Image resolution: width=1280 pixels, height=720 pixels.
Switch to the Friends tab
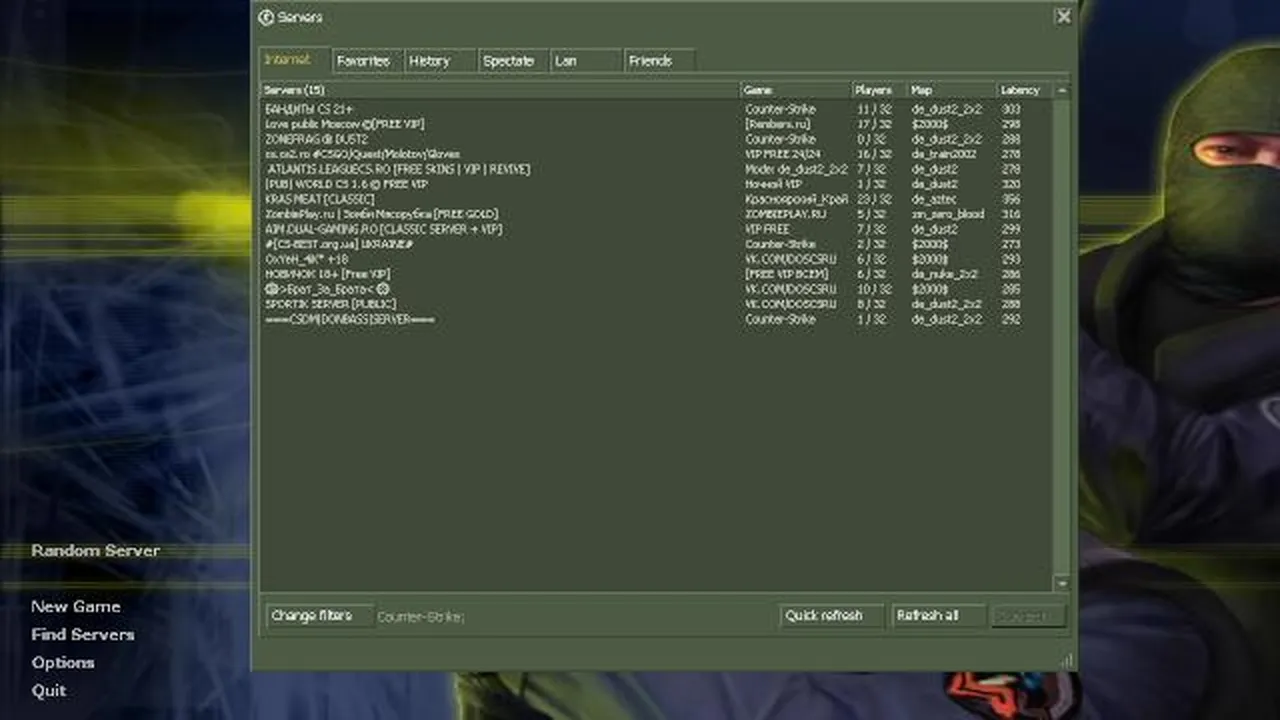659,61
